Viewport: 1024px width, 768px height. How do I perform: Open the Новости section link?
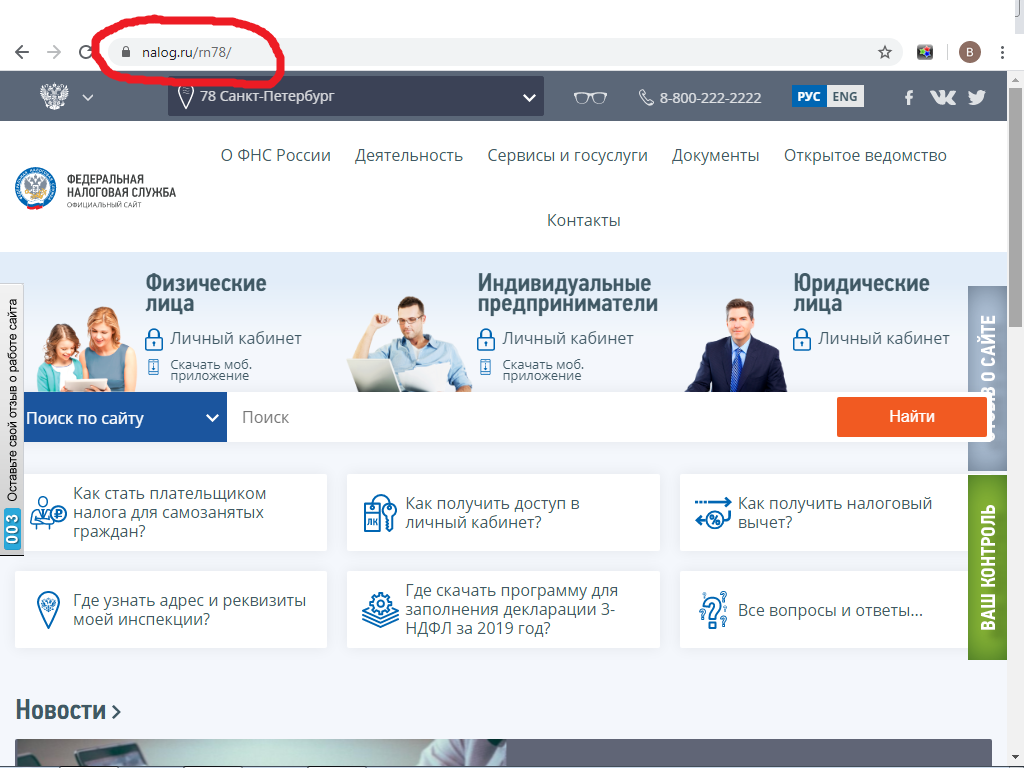(x=60, y=710)
